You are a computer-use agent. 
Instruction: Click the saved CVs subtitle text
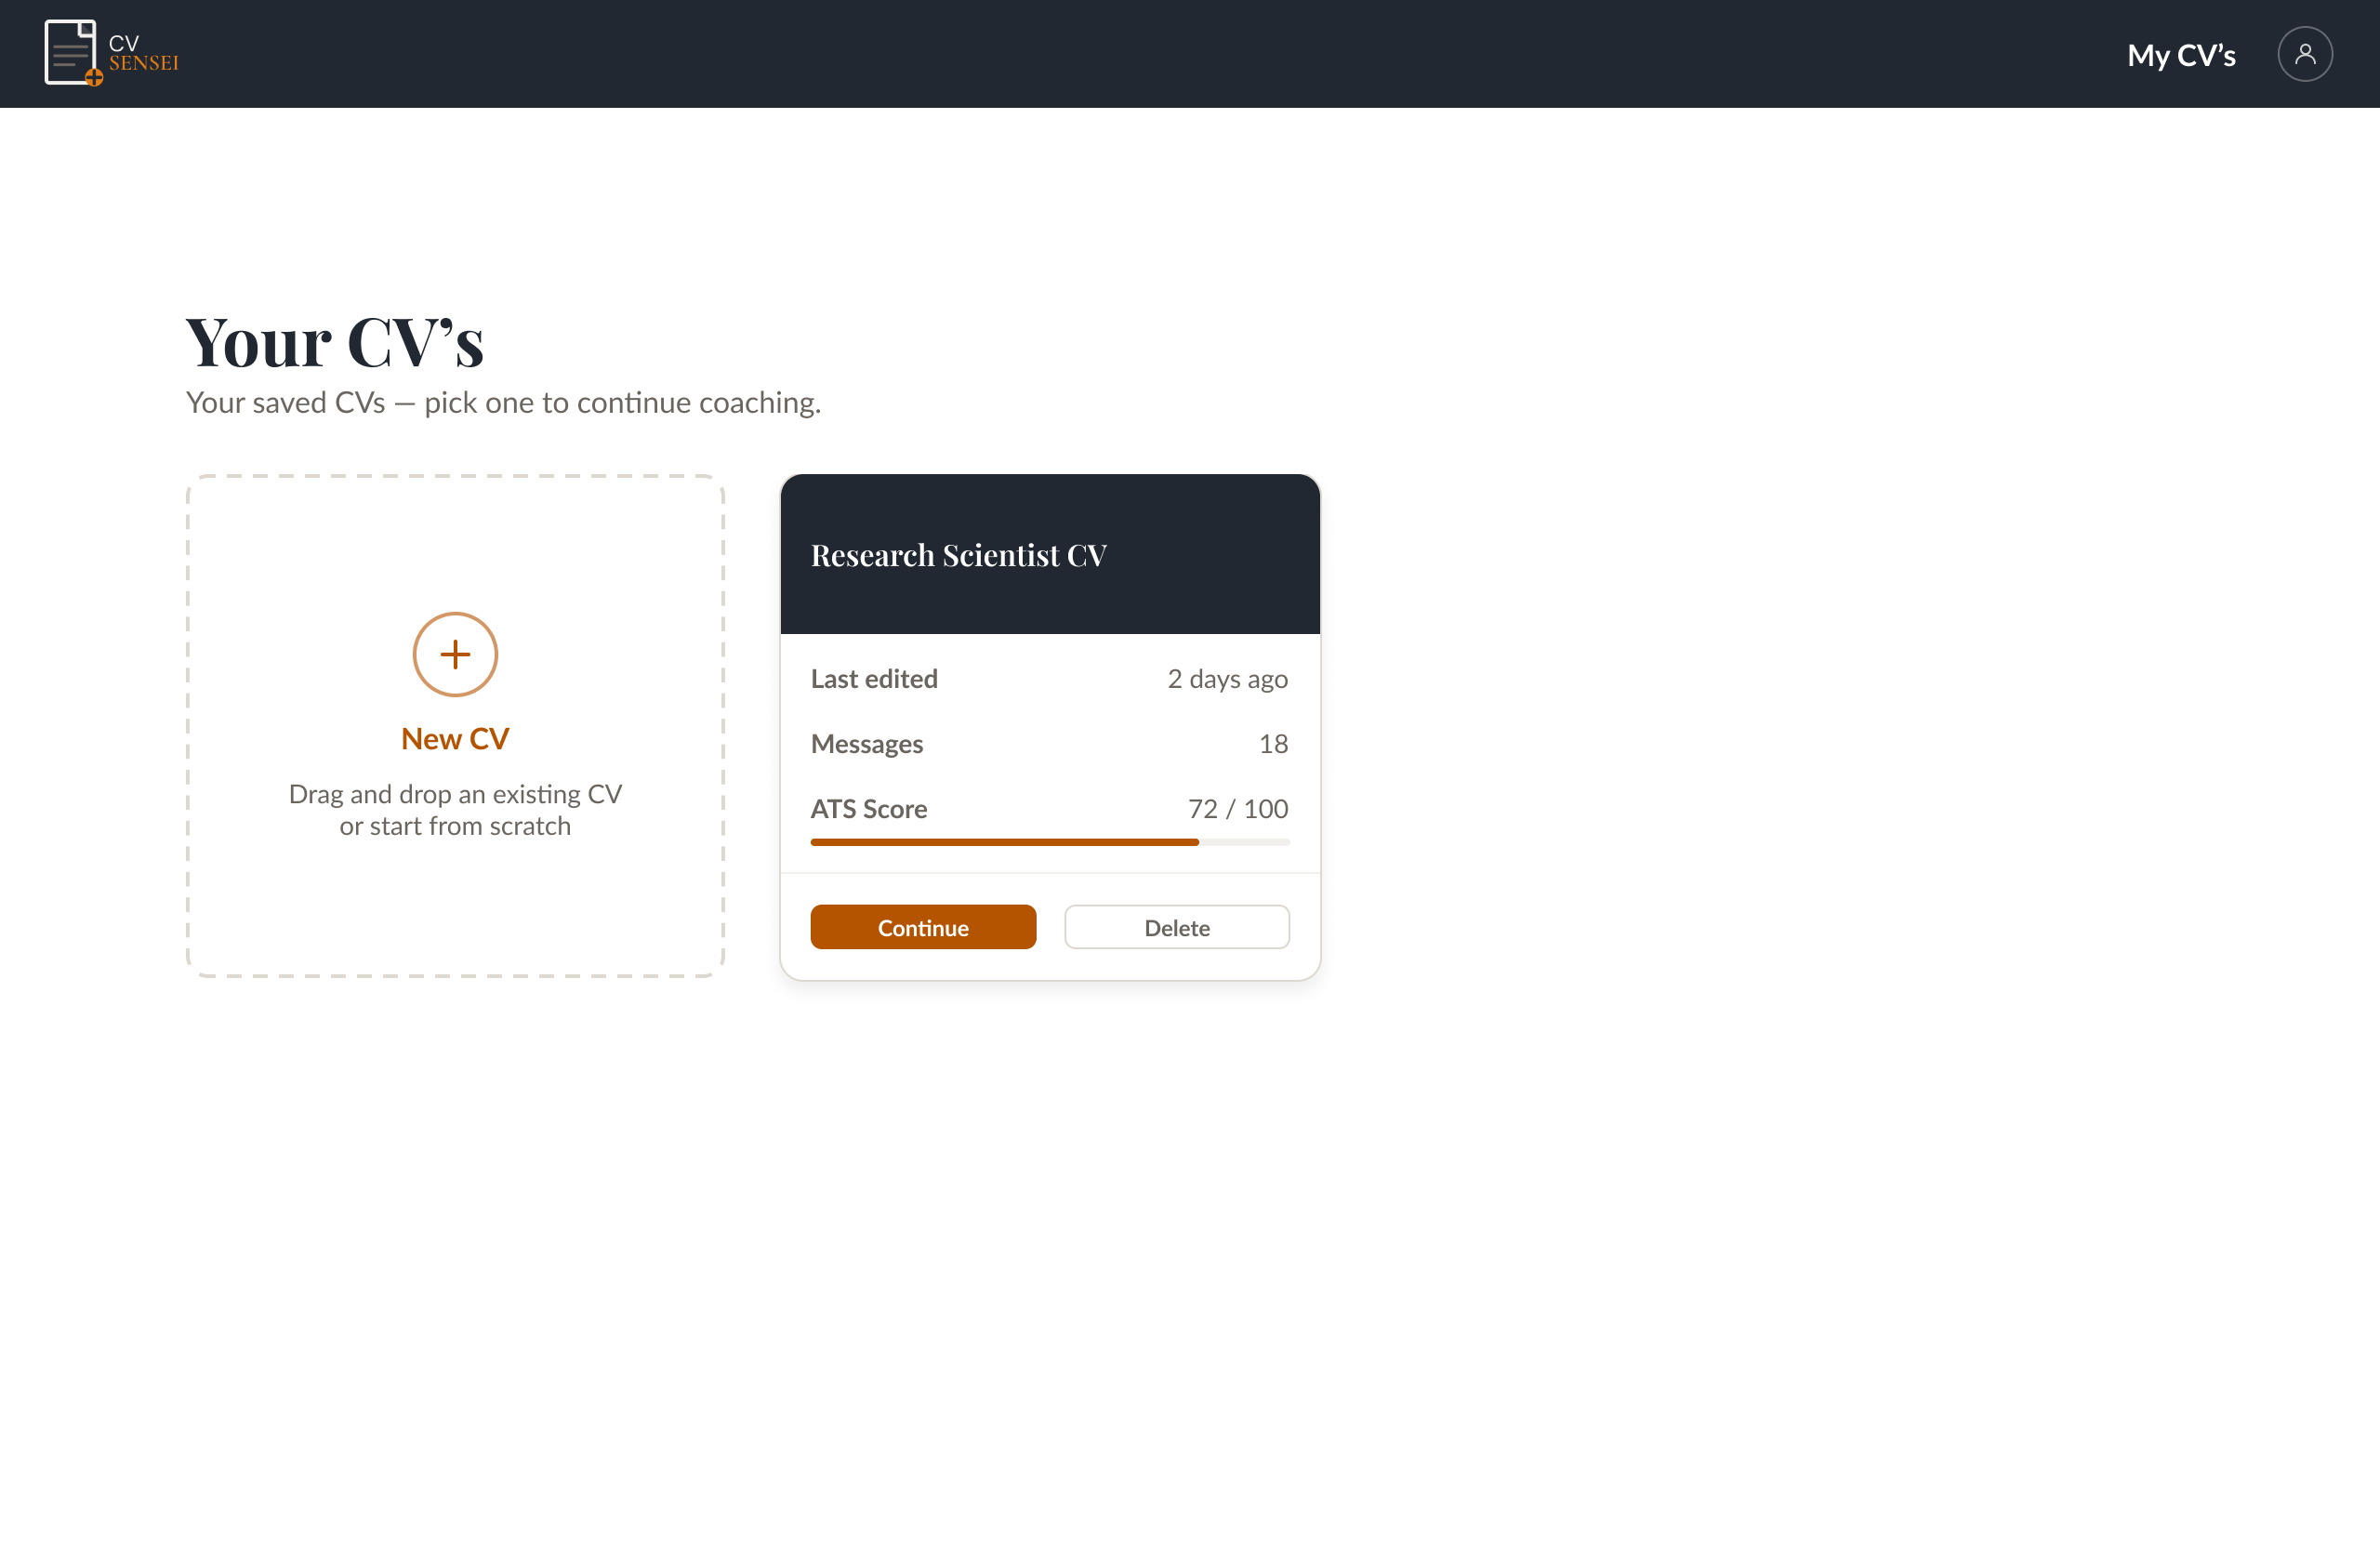pos(503,403)
